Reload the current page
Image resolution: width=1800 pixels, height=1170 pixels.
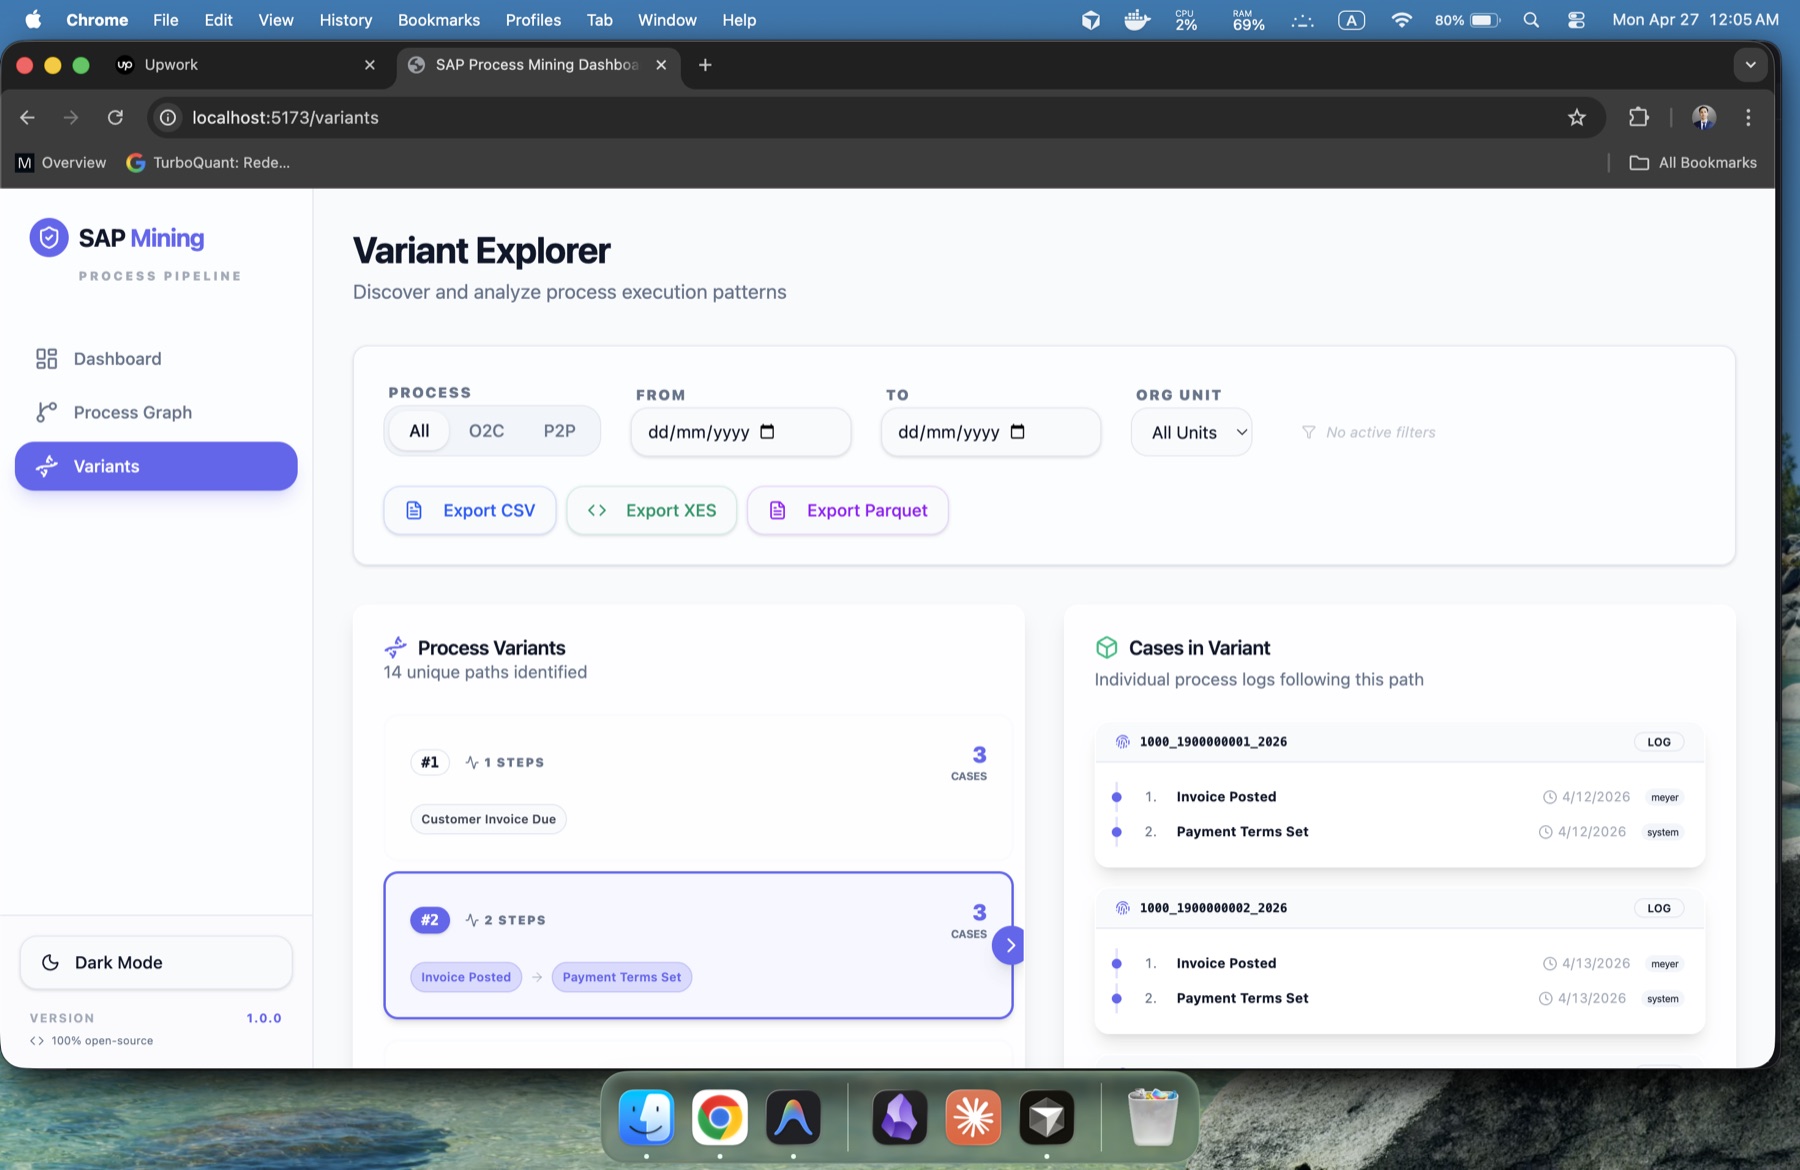pyautogui.click(x=115, y=117)
